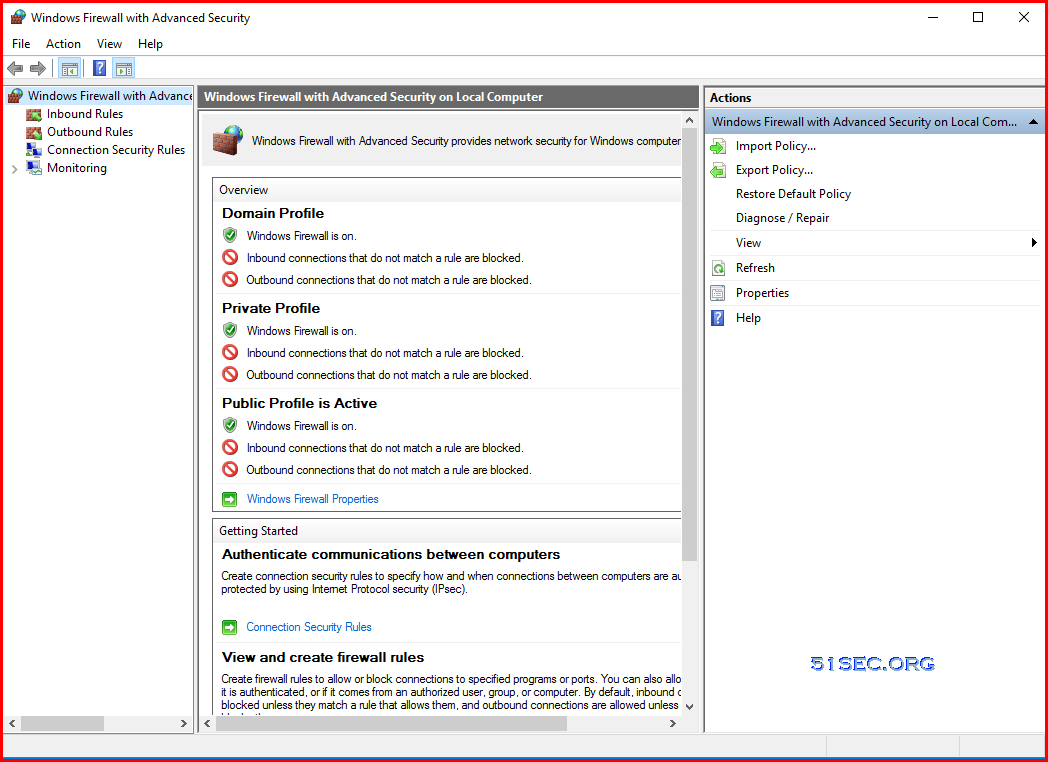The width and height of the screenshot is (1048, 762).
Task: Click 'View and create firewall rules' heading
Action: (x=323, y=657)
